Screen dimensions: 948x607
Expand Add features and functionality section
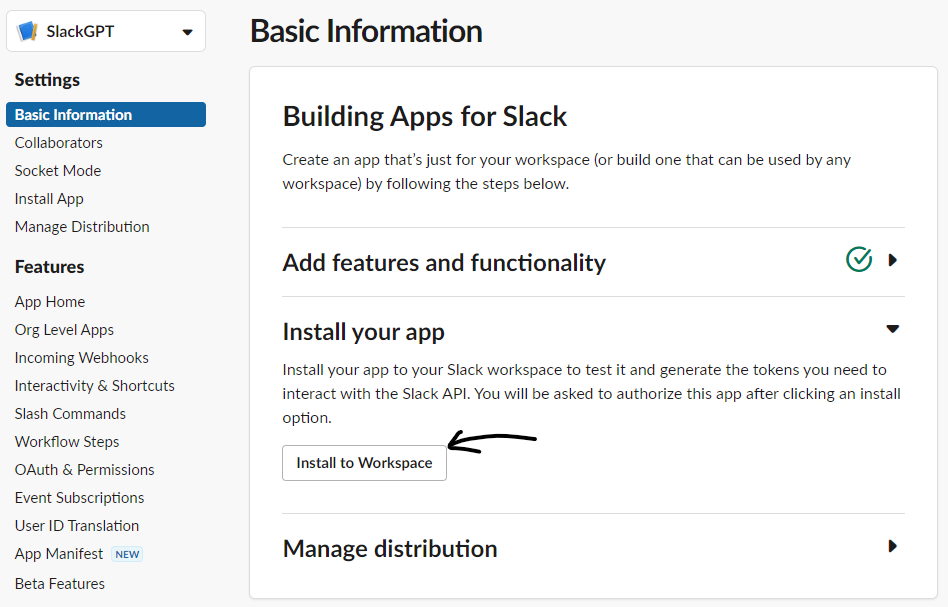pyautogui.click(x=893, y=260)
